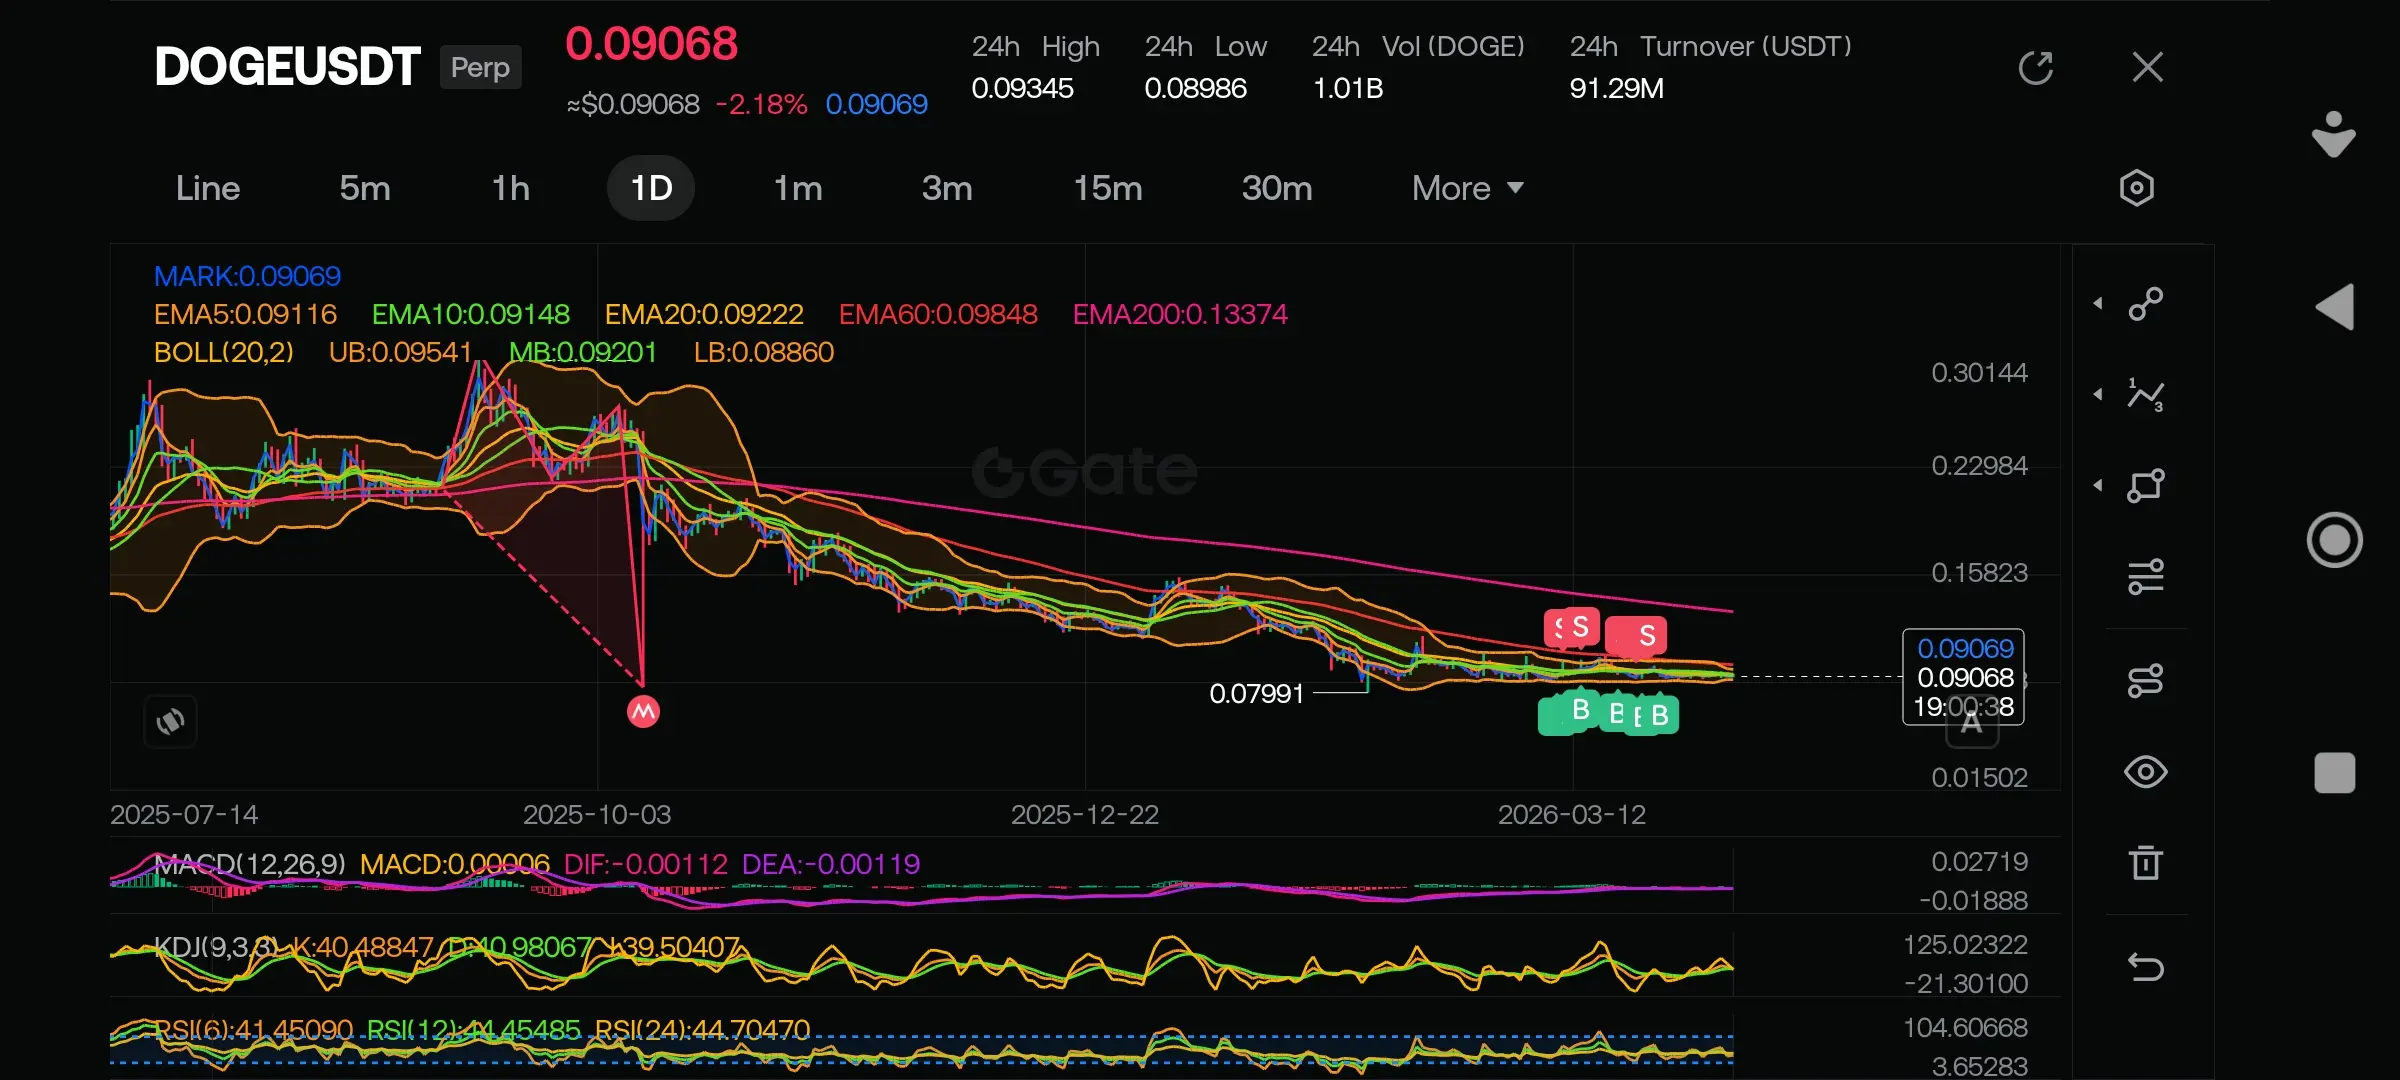Select the wave pattern drawing tool
Image resolution: width=2400 pixels, height=1080 pixels.
point(2145,395)
